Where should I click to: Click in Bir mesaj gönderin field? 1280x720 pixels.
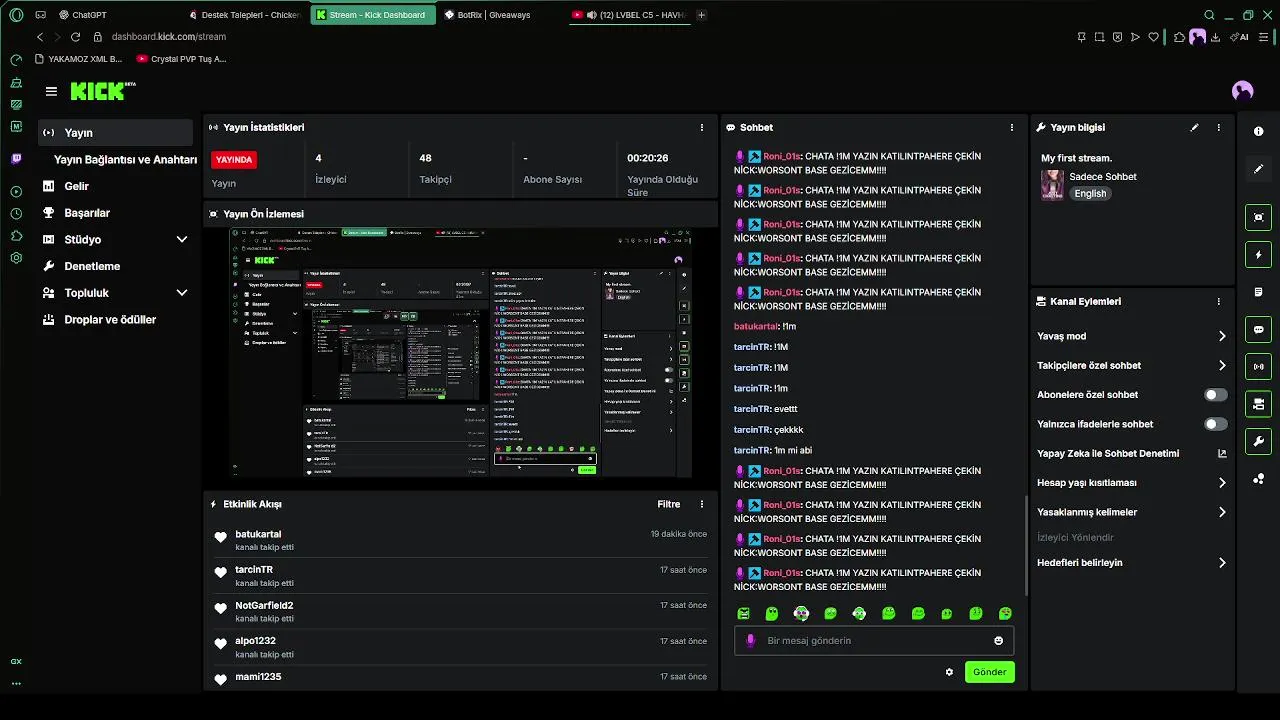click(x=874, y=641)
